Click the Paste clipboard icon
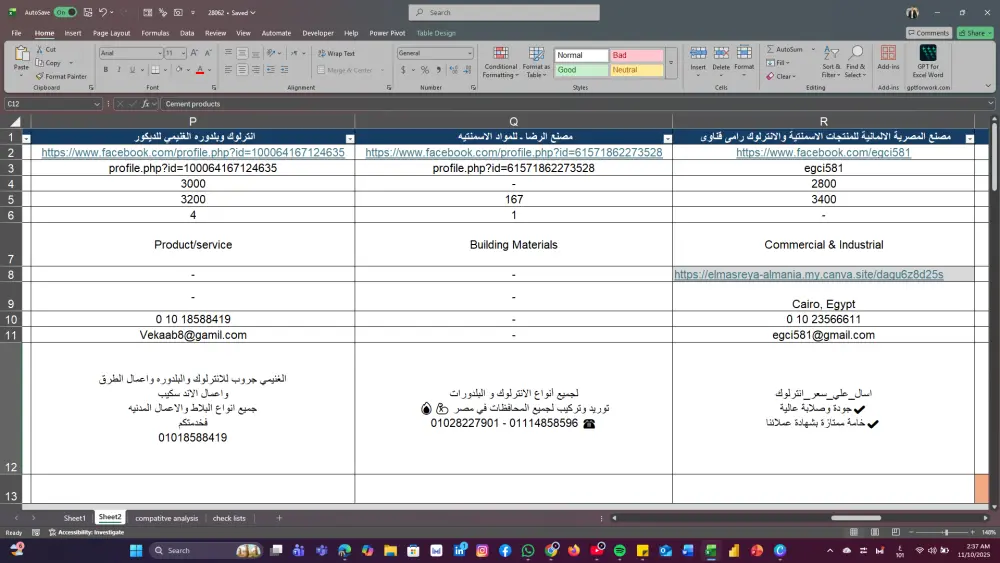The width and height of the screenshot is (1000, 563). point(21,54)
